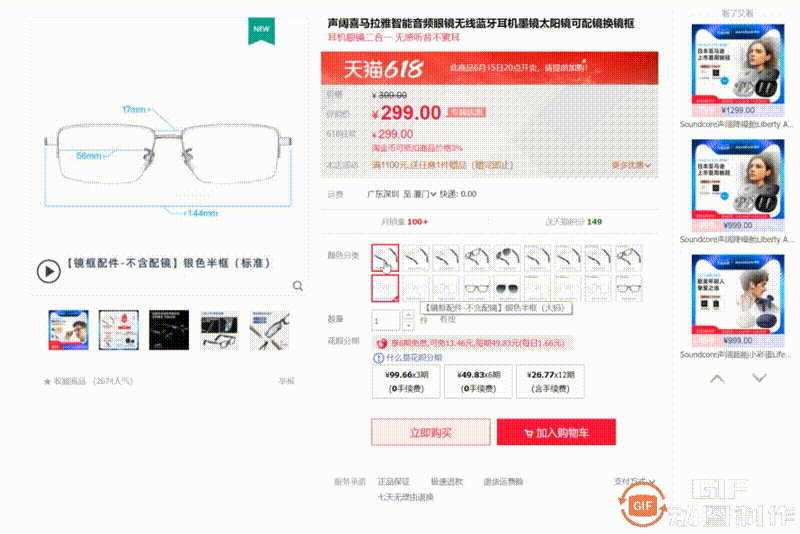800x534 pixels.
Task: Play the product video on main image
Action: tap(48, 271)
